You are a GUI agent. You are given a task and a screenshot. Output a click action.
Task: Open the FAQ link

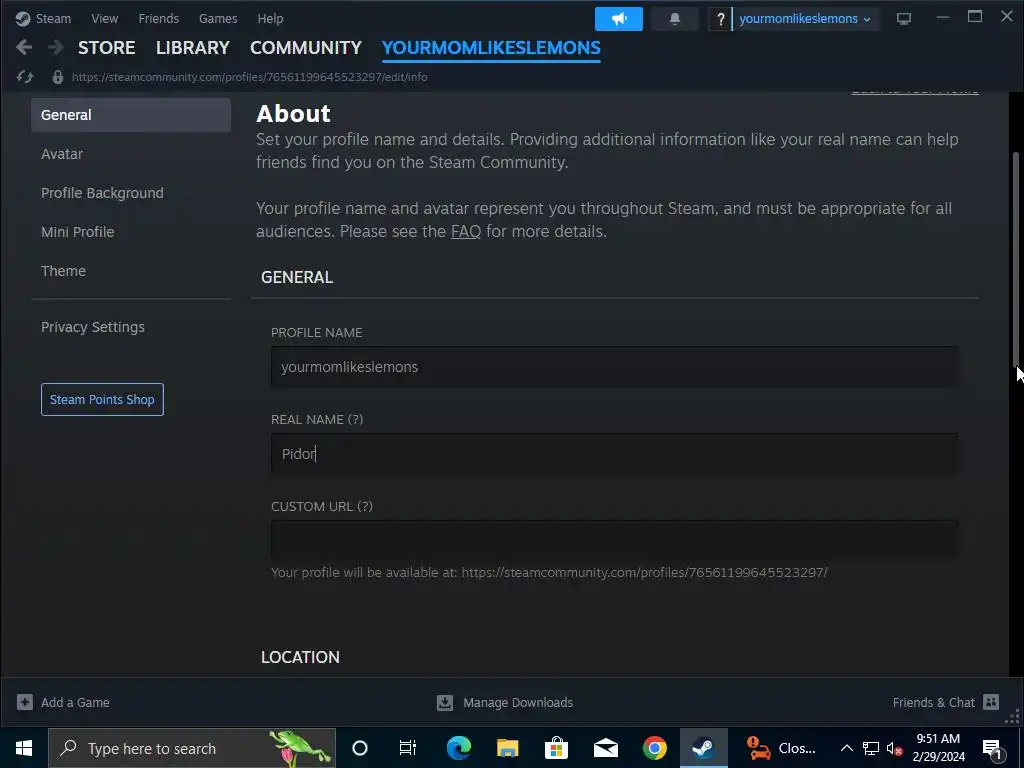tap(466, 231)
